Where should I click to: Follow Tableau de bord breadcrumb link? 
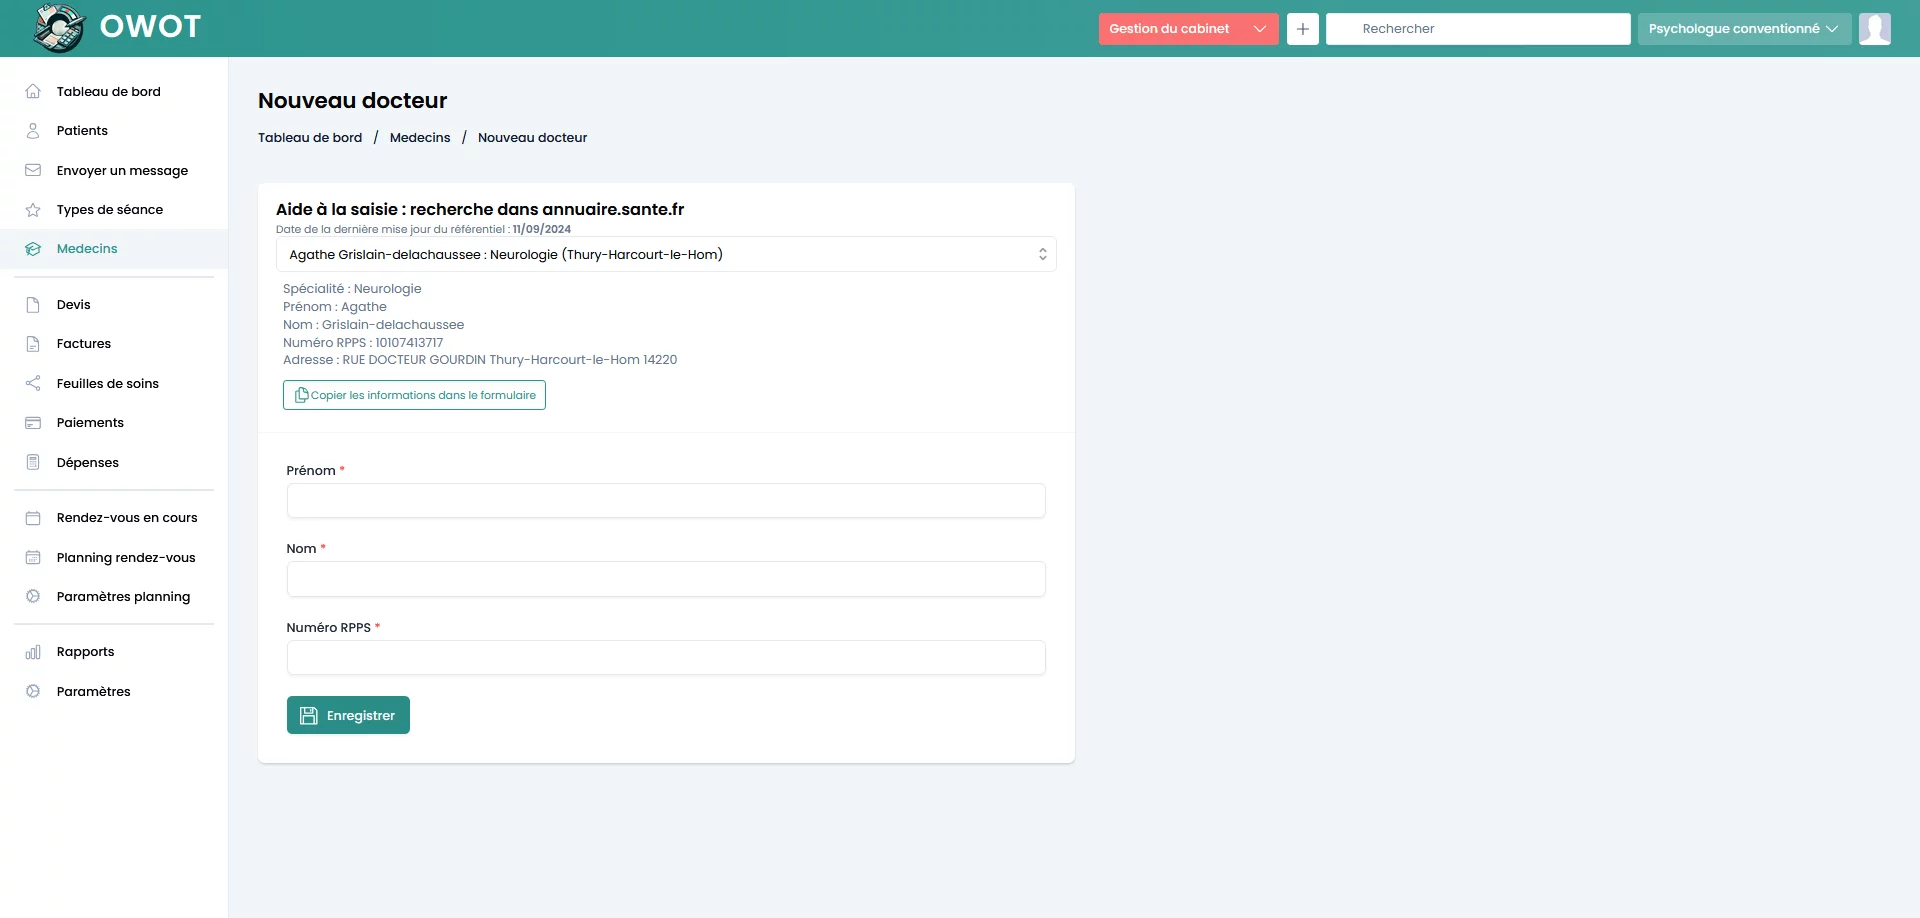(x=310, y=138)
